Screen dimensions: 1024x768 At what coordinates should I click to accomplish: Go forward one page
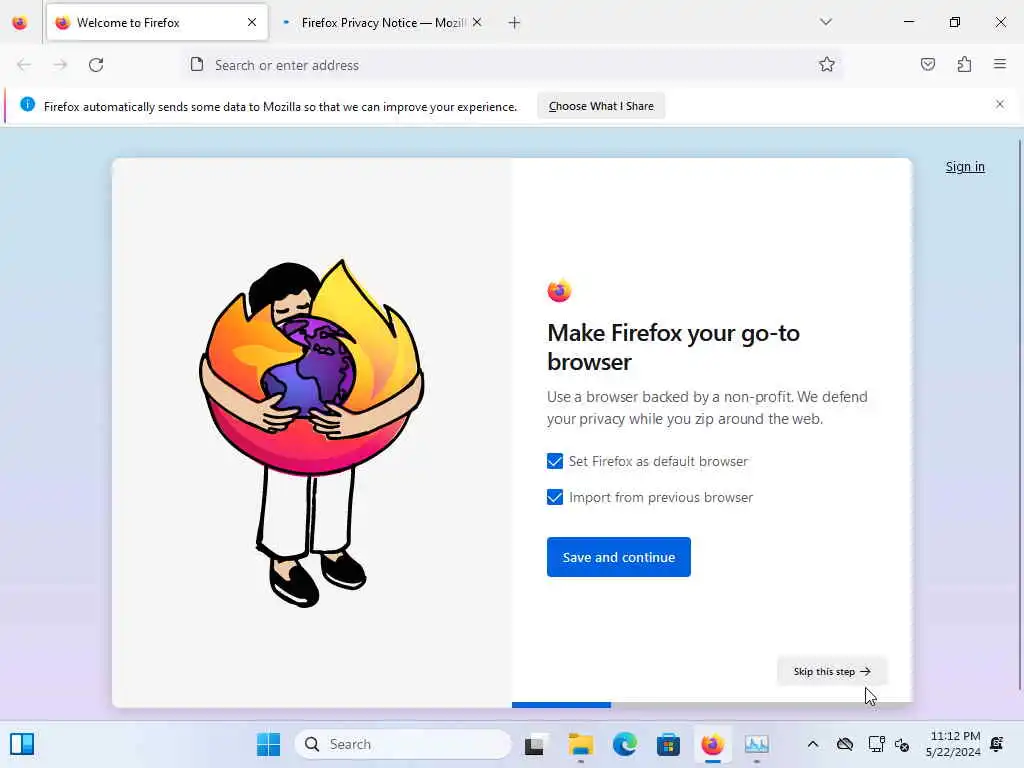tap(60, 65)
